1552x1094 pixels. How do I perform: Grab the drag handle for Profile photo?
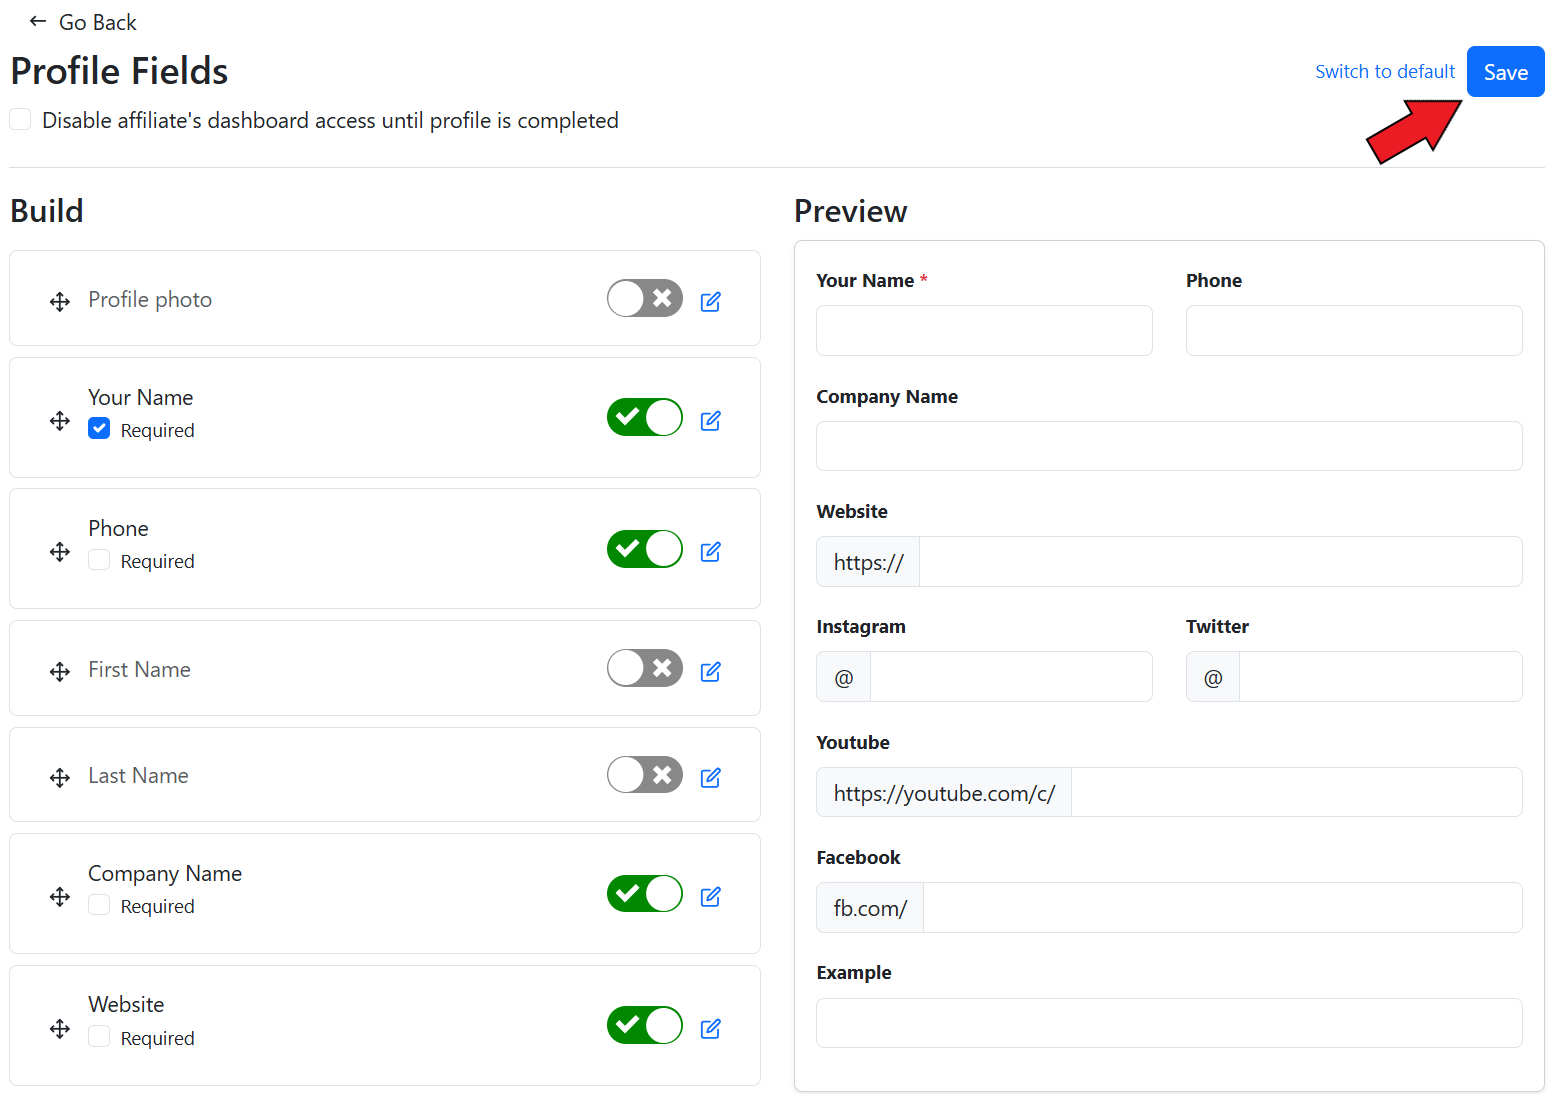[x=60, y=302]
